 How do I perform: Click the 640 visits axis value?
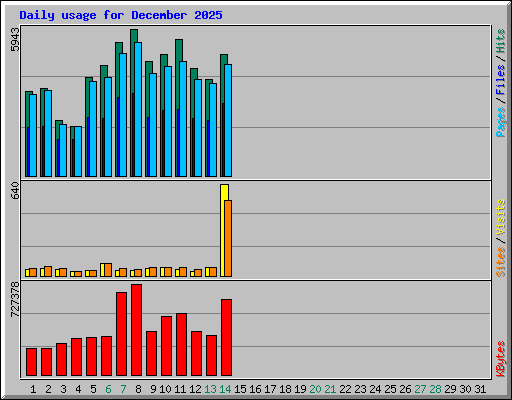(x=15, y=190)
